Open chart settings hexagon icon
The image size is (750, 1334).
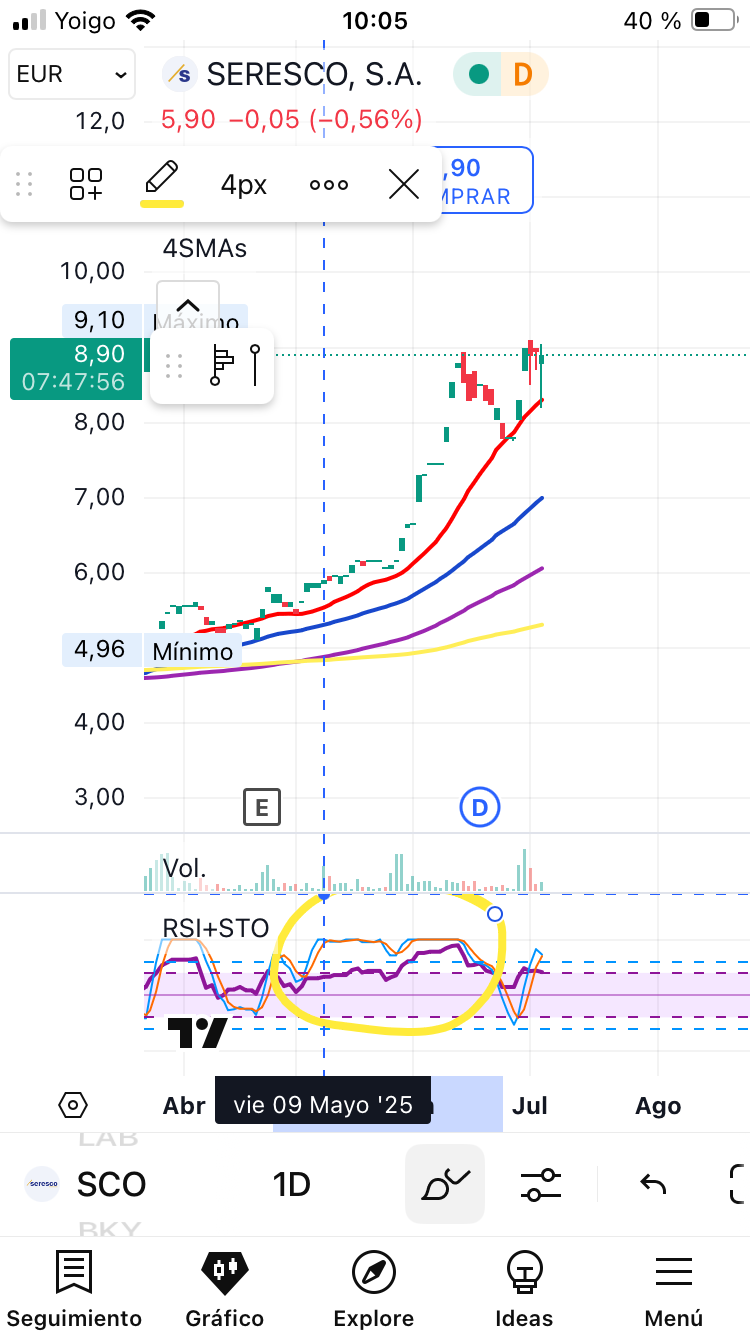click(x=73, y=1105)
